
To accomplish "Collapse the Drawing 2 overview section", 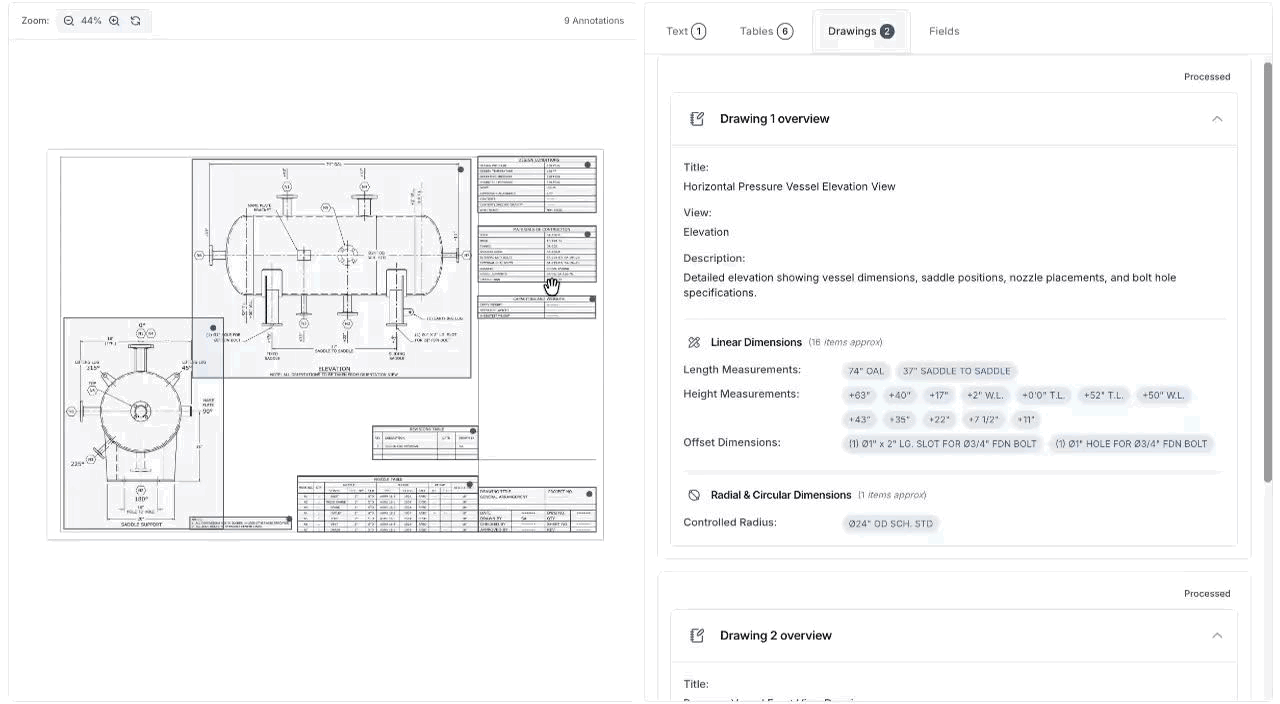I will [1217, 636].
